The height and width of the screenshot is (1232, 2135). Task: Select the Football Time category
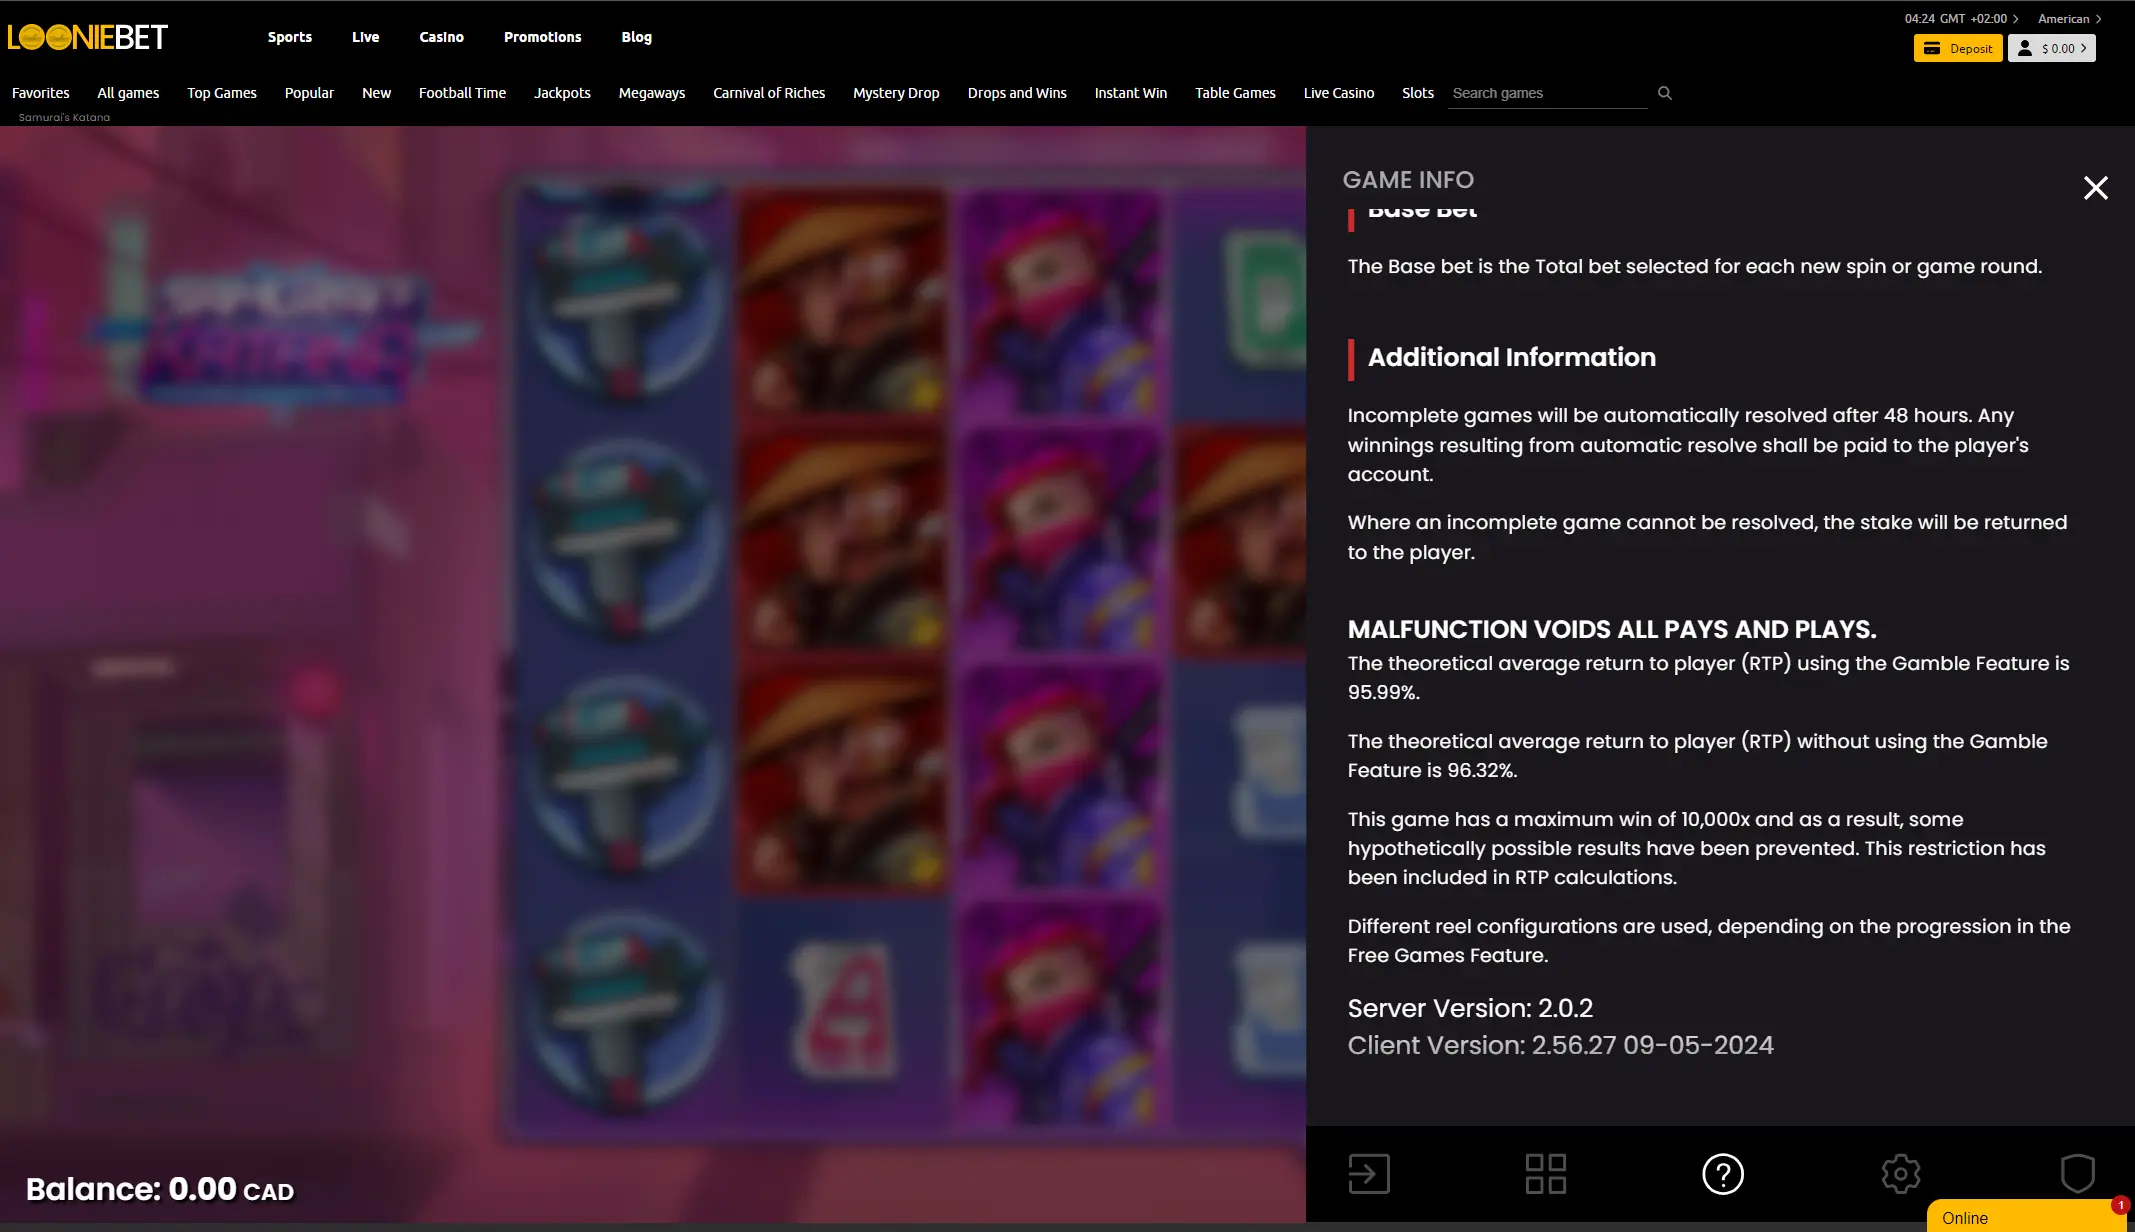tap(462, 93)
